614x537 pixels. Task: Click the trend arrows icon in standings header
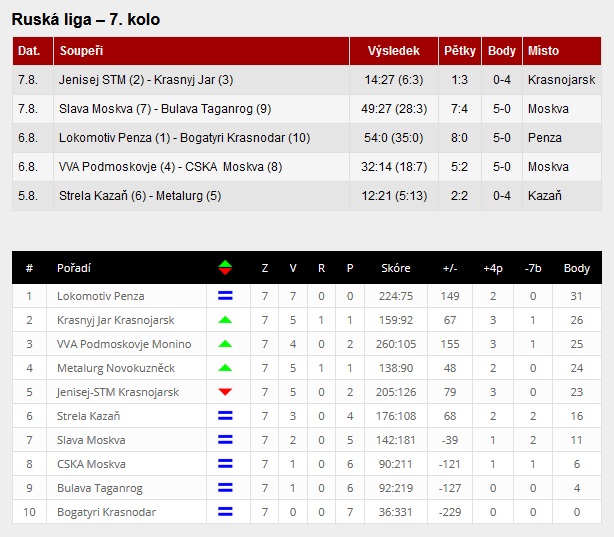click(225, 268)
